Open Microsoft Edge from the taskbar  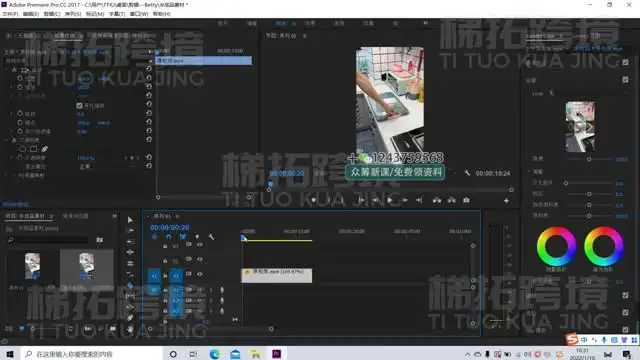coord(215,354)
